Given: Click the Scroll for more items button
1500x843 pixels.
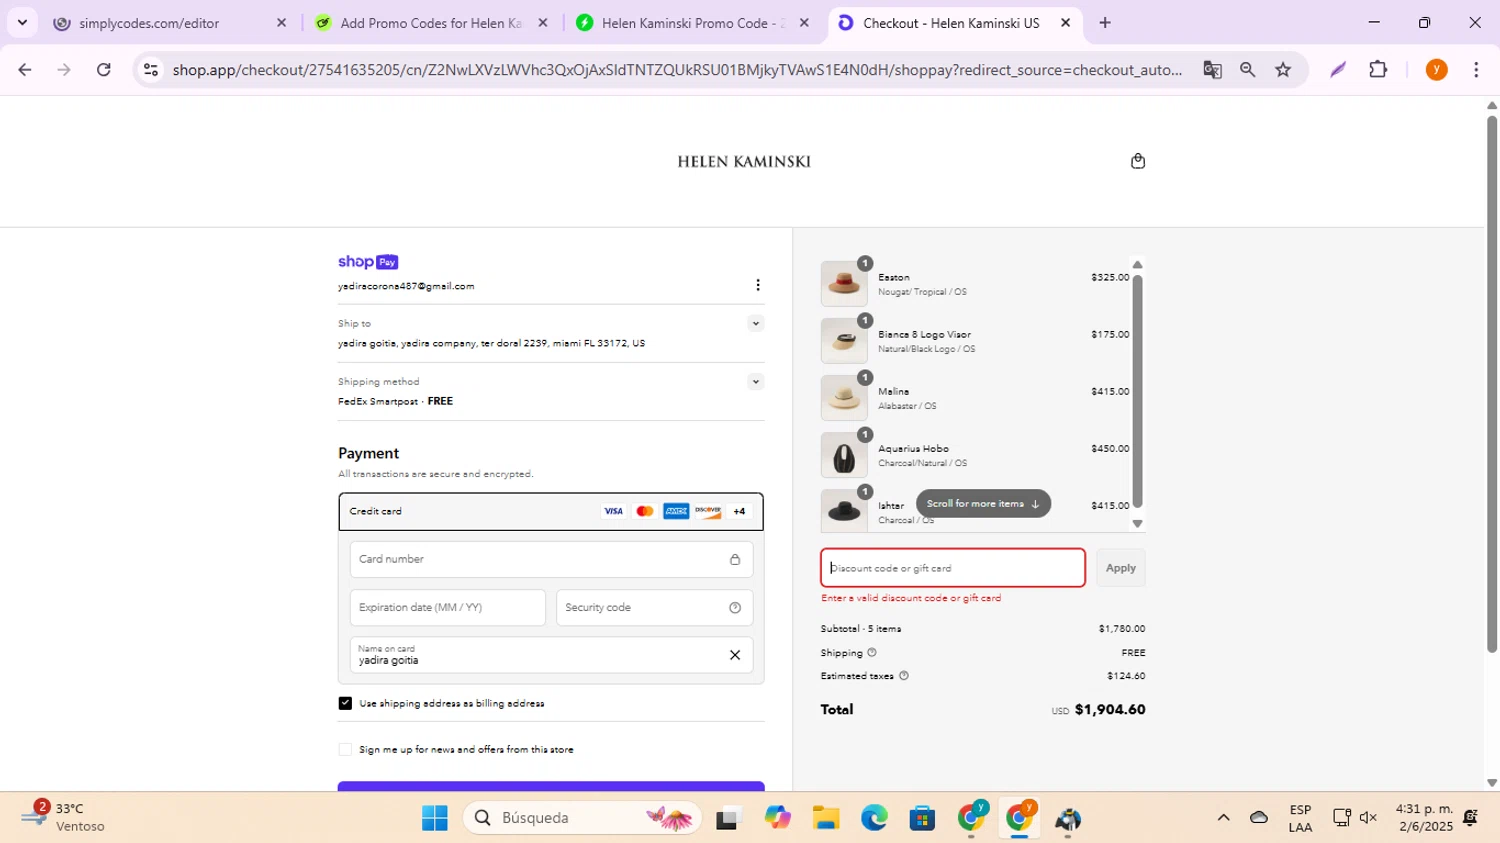Looking at the screenshot, I should [x=983, y=504].
